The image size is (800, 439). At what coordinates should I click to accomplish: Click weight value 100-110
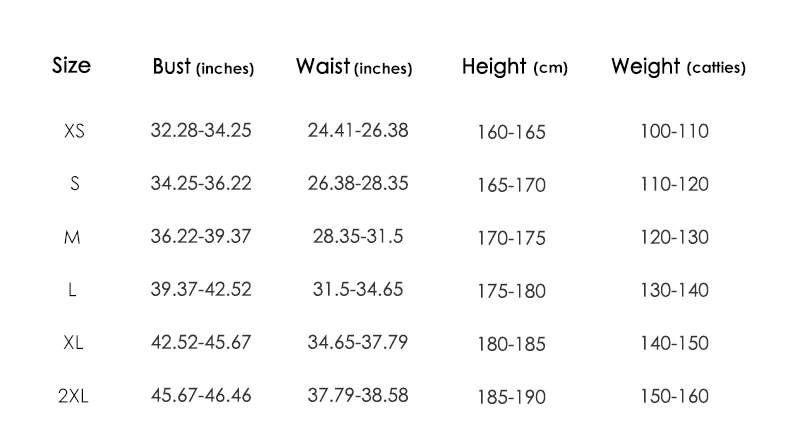point(674,131)
